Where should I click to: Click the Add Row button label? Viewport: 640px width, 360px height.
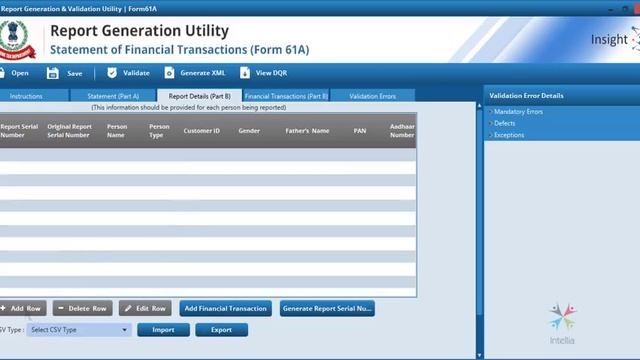[26, 309]
